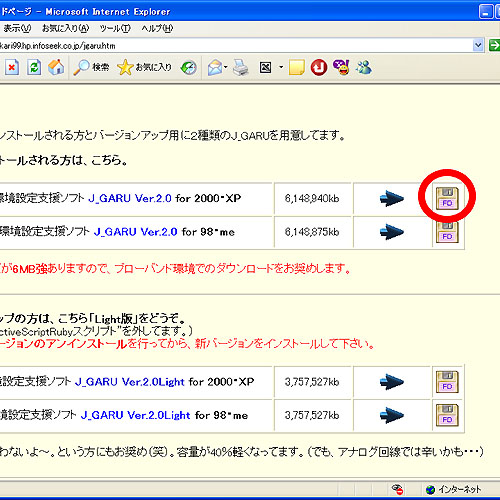Image resolution: width=500 pixels, height=500 pixels.
Task: Open the History clock icon
Action: point(188,68)
